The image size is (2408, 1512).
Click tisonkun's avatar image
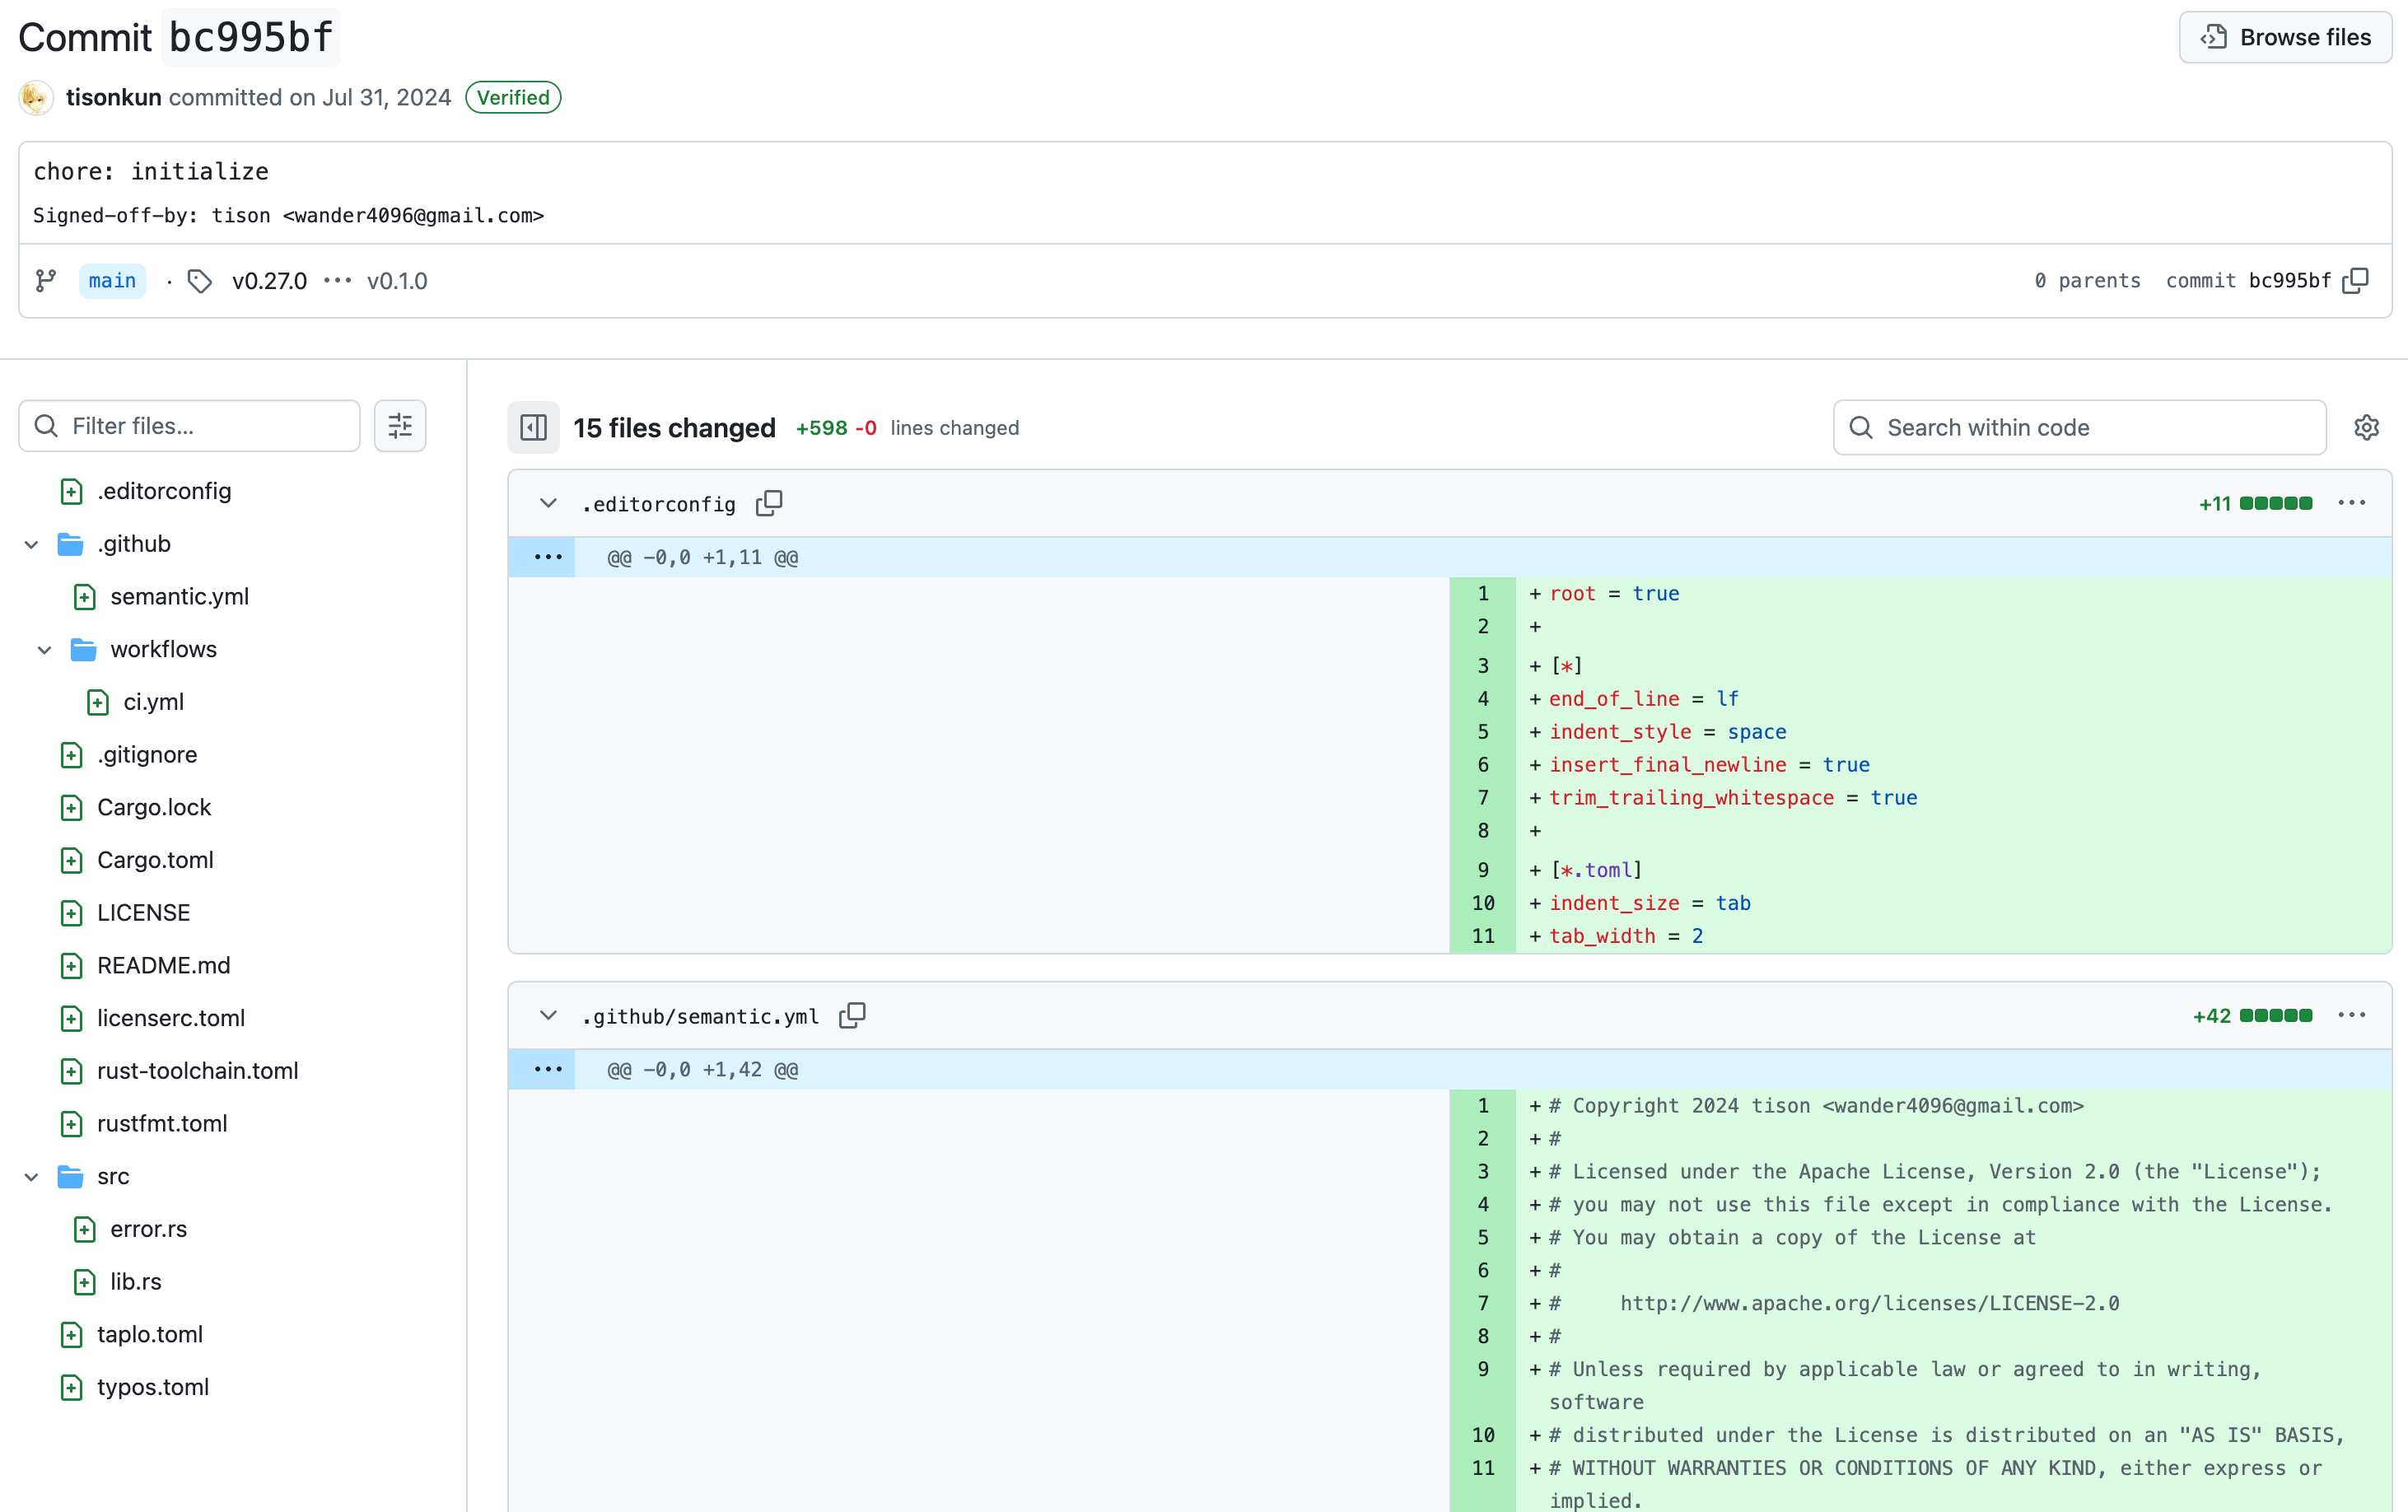(36, 97)
